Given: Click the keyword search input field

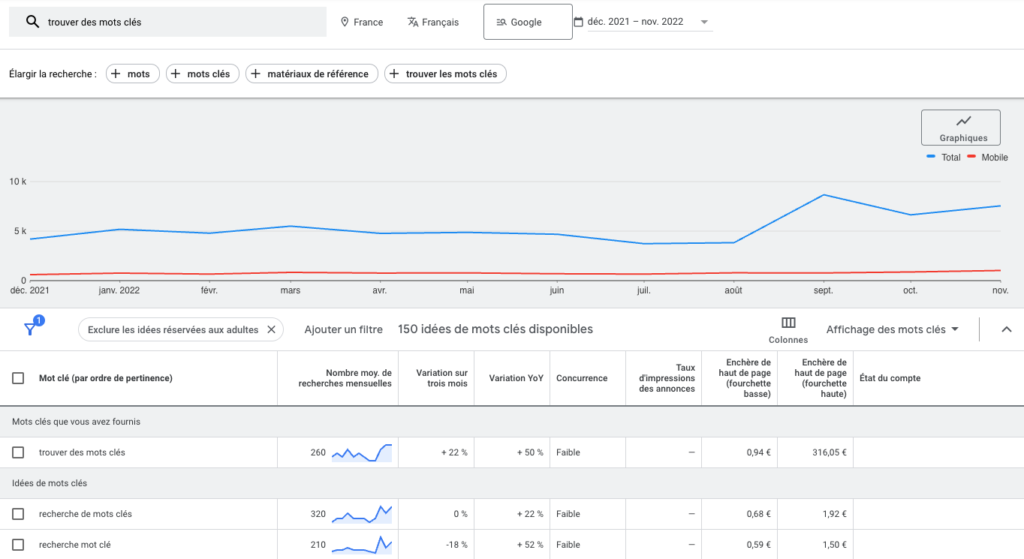Looking at the screenshot, I should click(180, 22).
